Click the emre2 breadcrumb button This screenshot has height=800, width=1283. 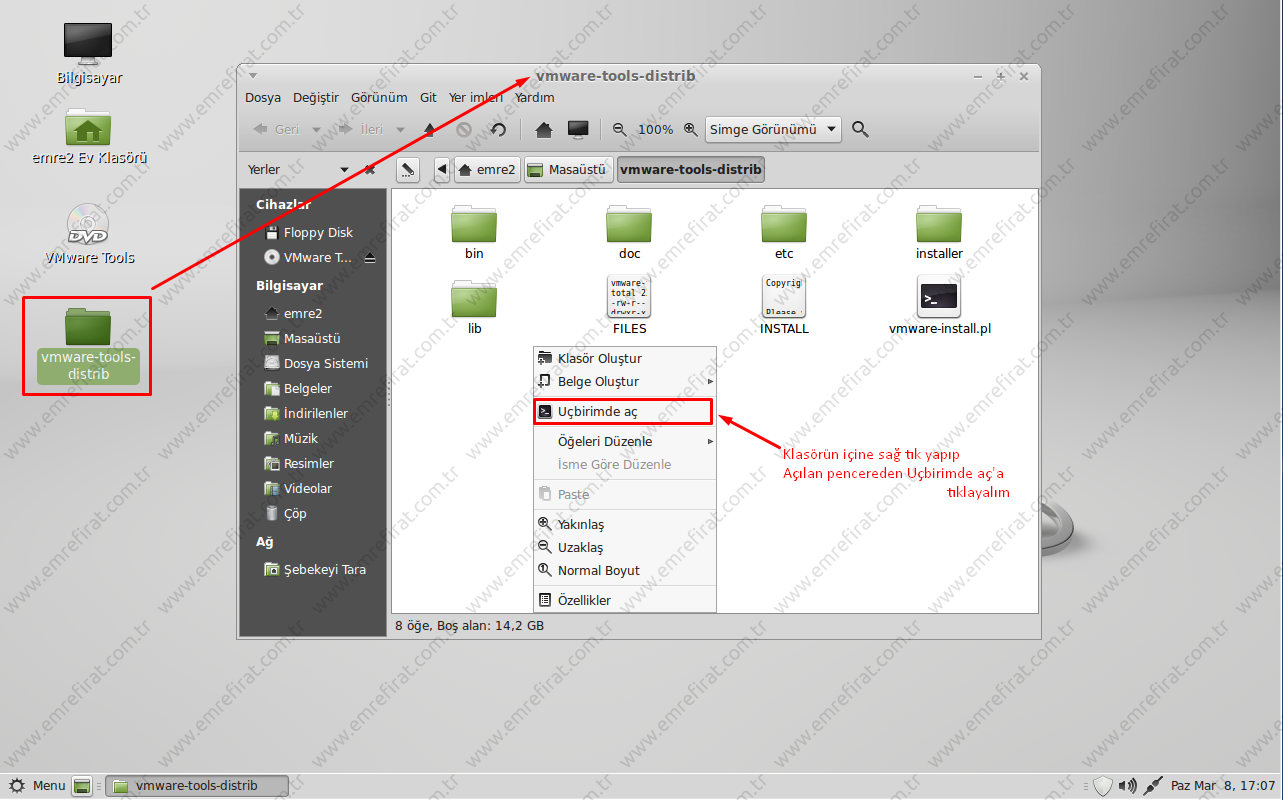(487, 170)
